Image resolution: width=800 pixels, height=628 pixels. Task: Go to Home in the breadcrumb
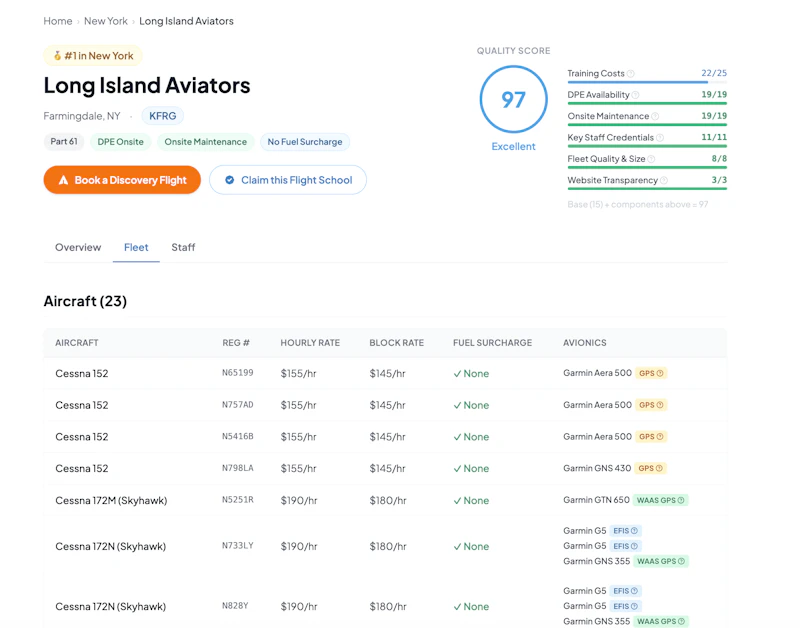[58, 21]
